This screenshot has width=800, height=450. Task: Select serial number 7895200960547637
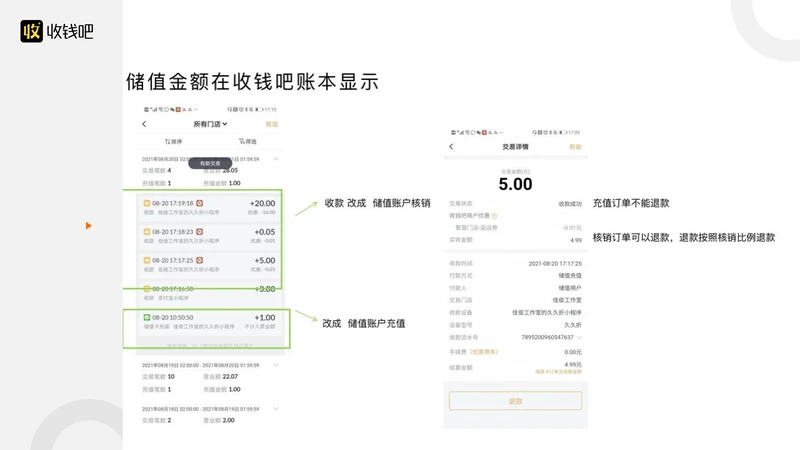547,337
